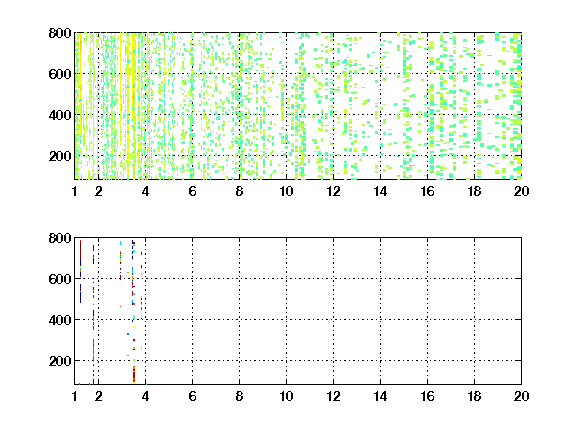Viewport: 576px width, 432px height.
Task: Click x-axis tick label 12 on bottom plot
Action: pos(333,396)
